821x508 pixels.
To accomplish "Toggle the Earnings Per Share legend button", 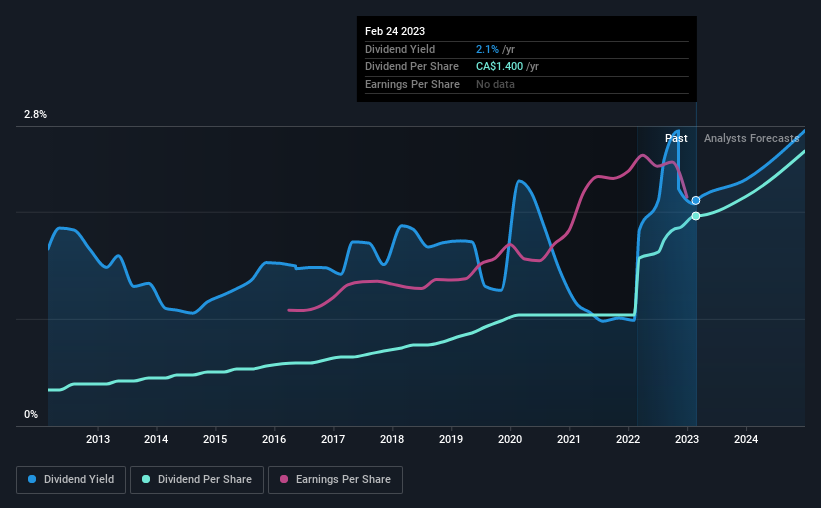I will [335, 480].
